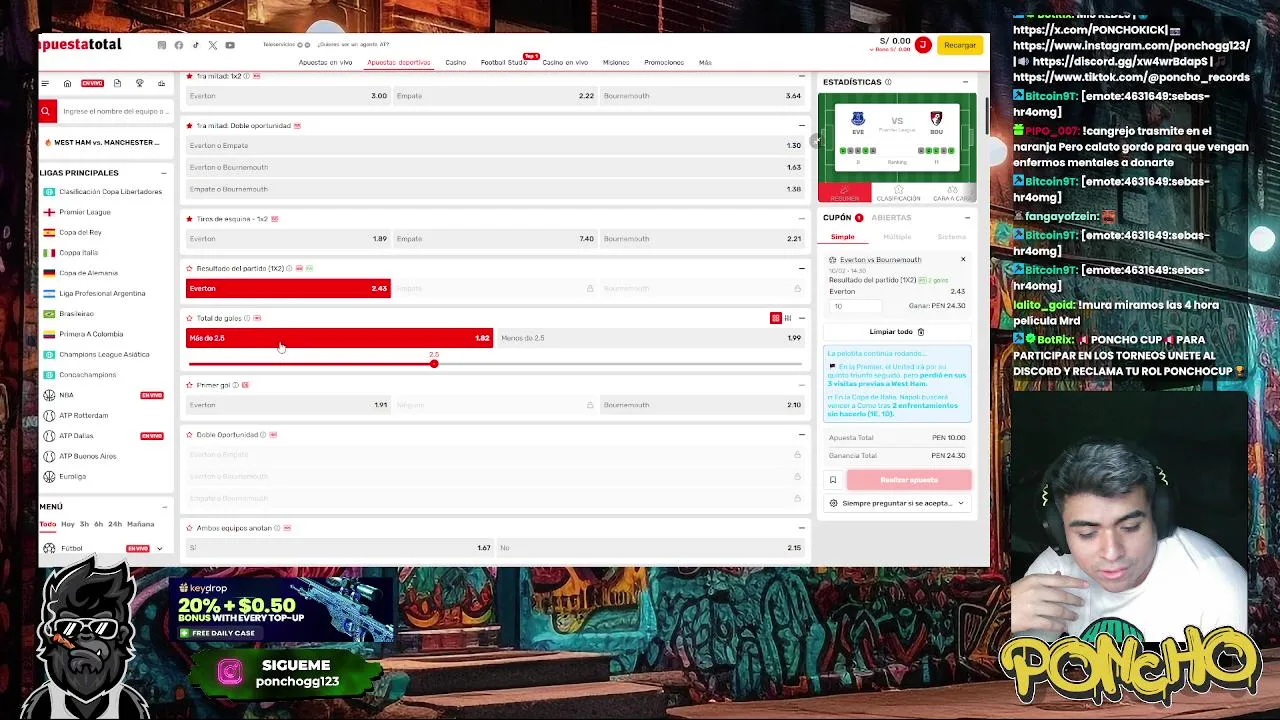
Task: Select Menos de 2.5 odds 1.99
Action: click(650, 338)
